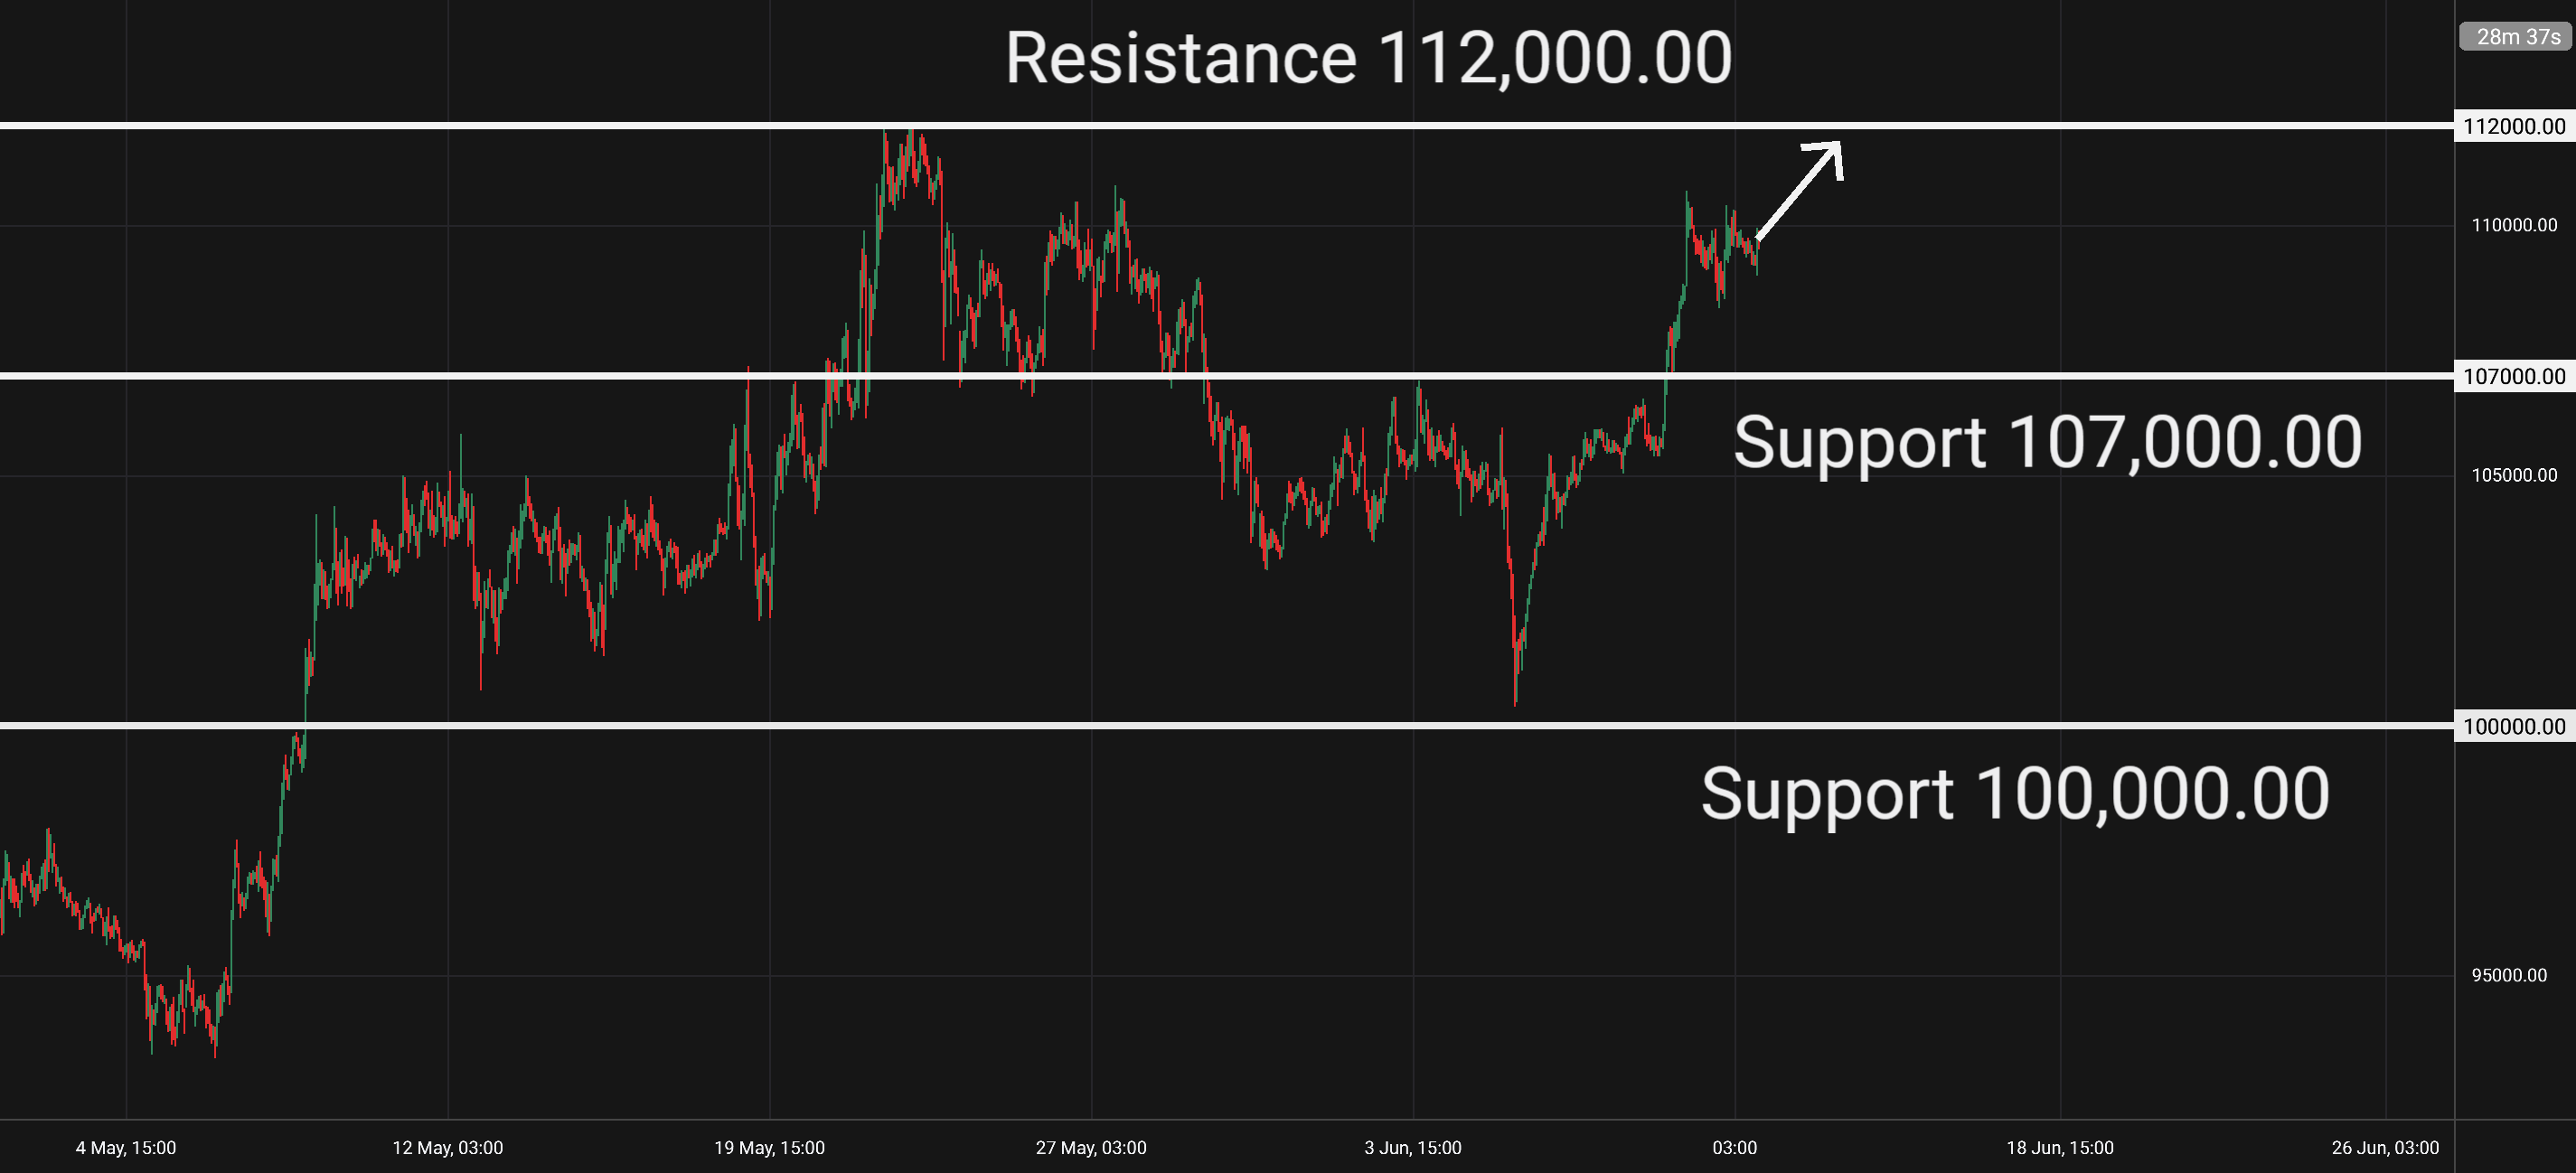Click the 95000.00 price scale value

(2509, 975)
